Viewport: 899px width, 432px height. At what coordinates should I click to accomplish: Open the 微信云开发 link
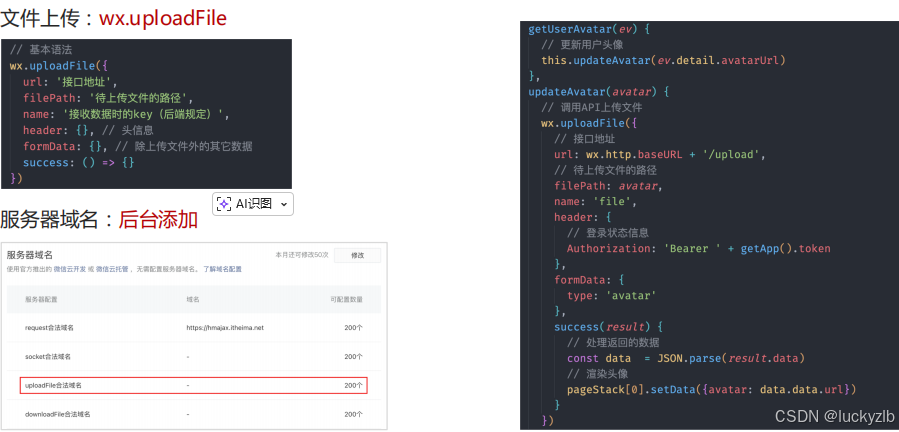[x=69, y=268]
